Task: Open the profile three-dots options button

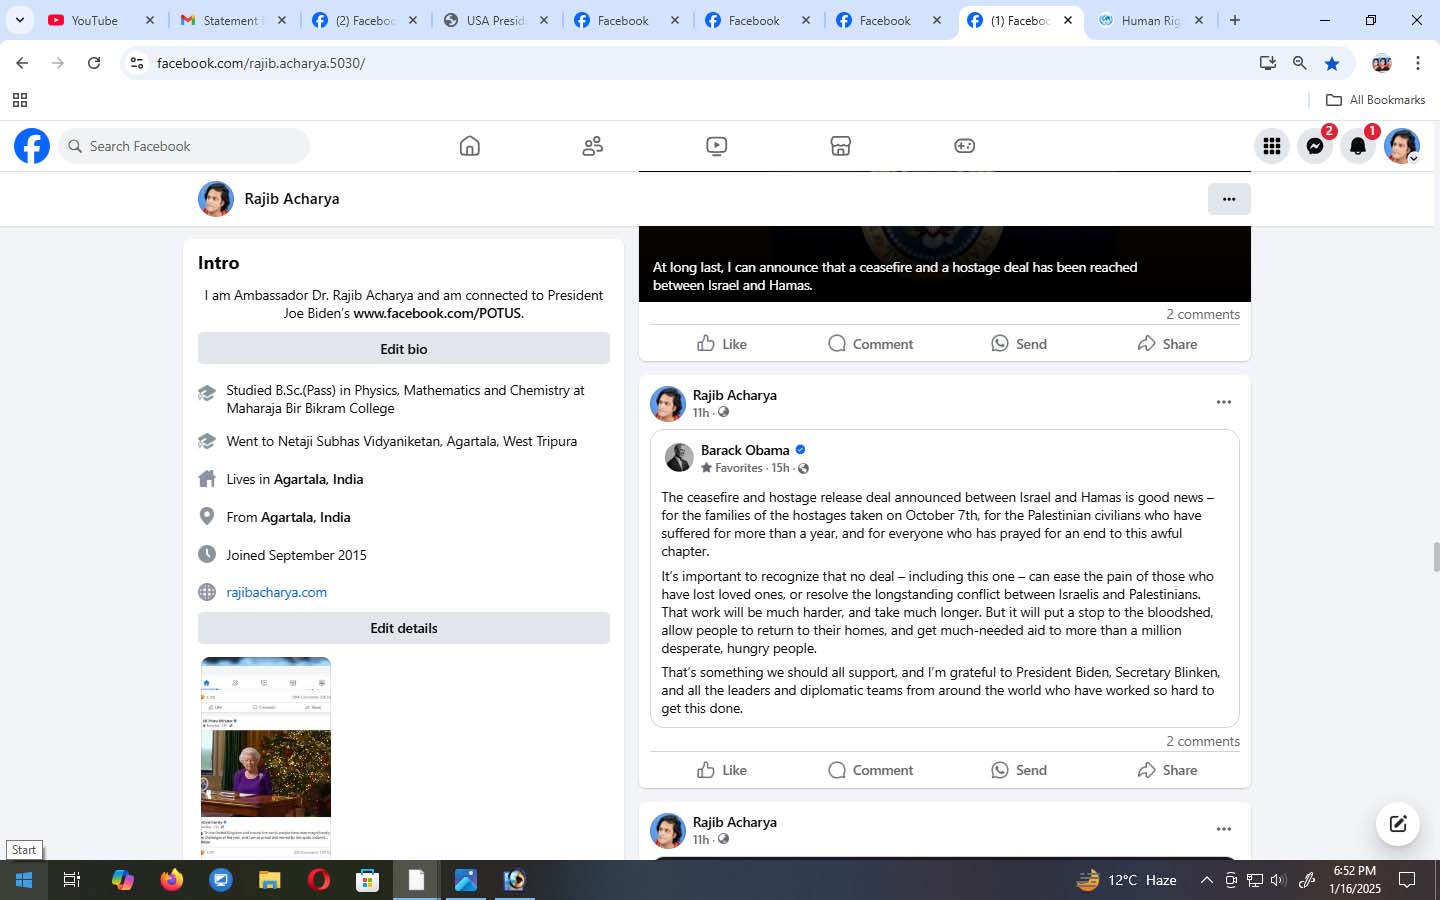Action: click(1229, 199)
